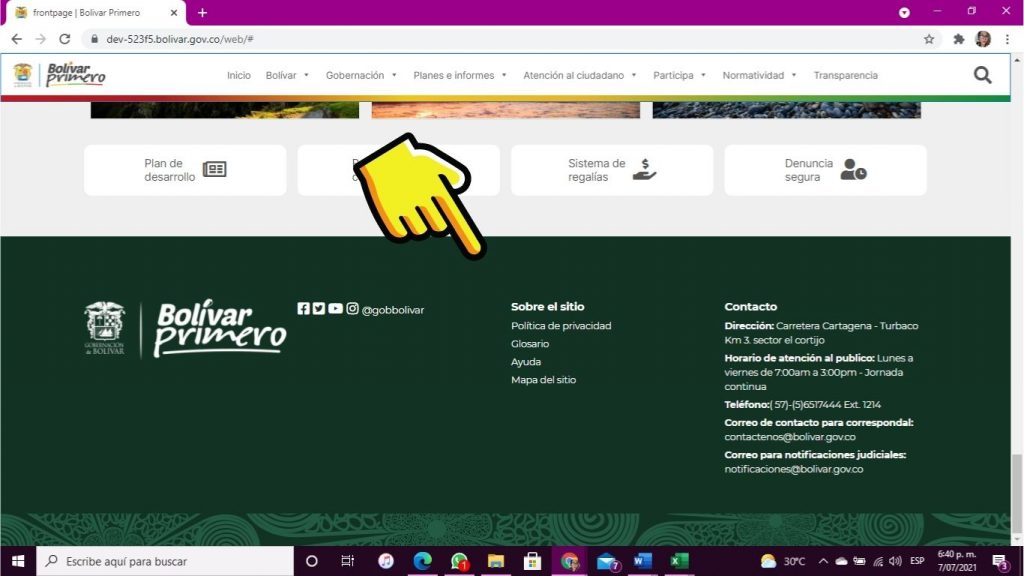Expand the Gobernación menu dropdown

(361, 75)
